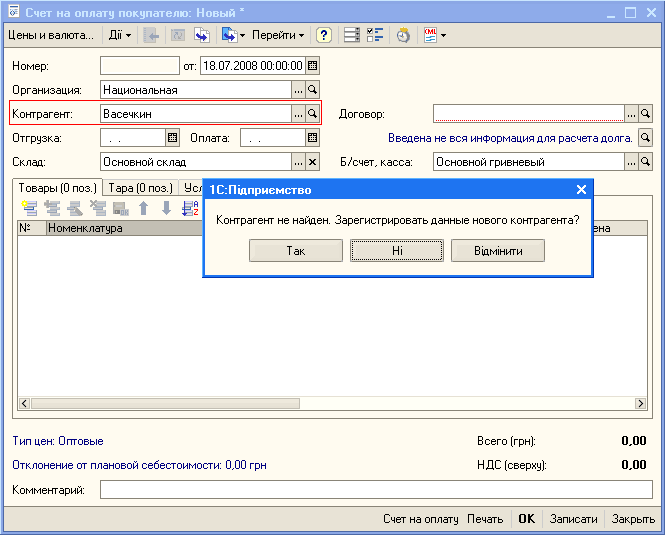Viewport: 665px width, 535px height.
Task: Click the A-Z sort icon in table toolbar
Action: click(190, 208)
